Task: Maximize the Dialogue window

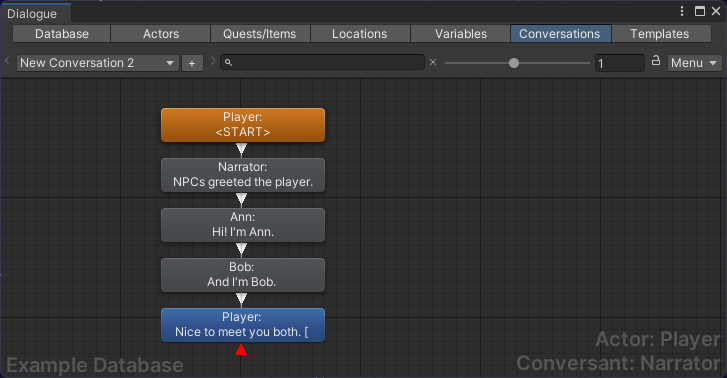Action: pos(700,11)
